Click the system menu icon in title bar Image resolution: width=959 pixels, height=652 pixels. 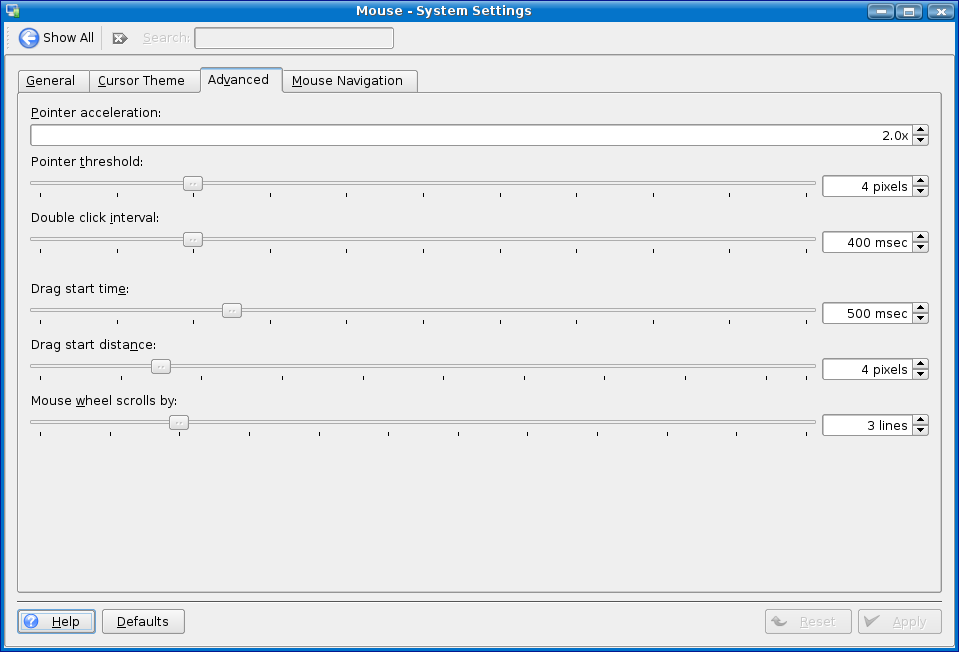[13, 11]
